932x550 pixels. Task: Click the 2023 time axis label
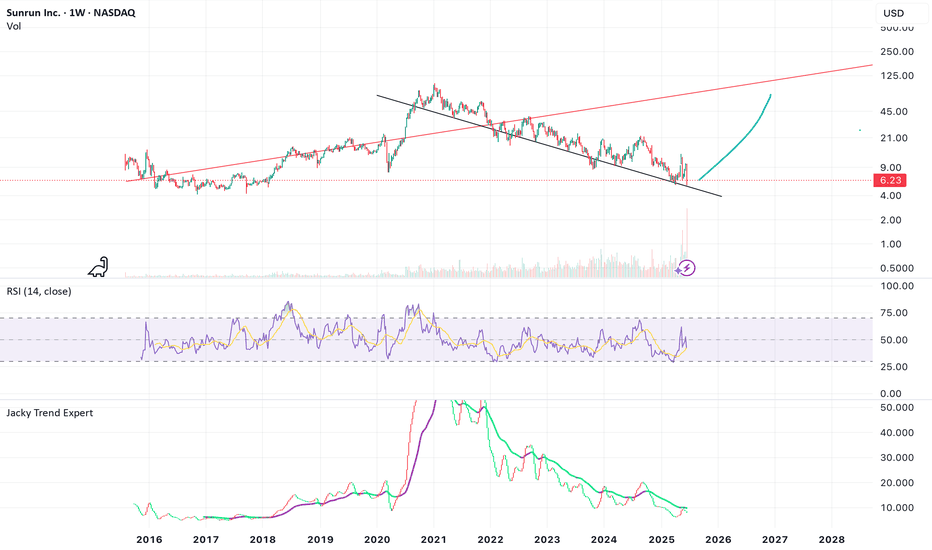pos(547,539)
